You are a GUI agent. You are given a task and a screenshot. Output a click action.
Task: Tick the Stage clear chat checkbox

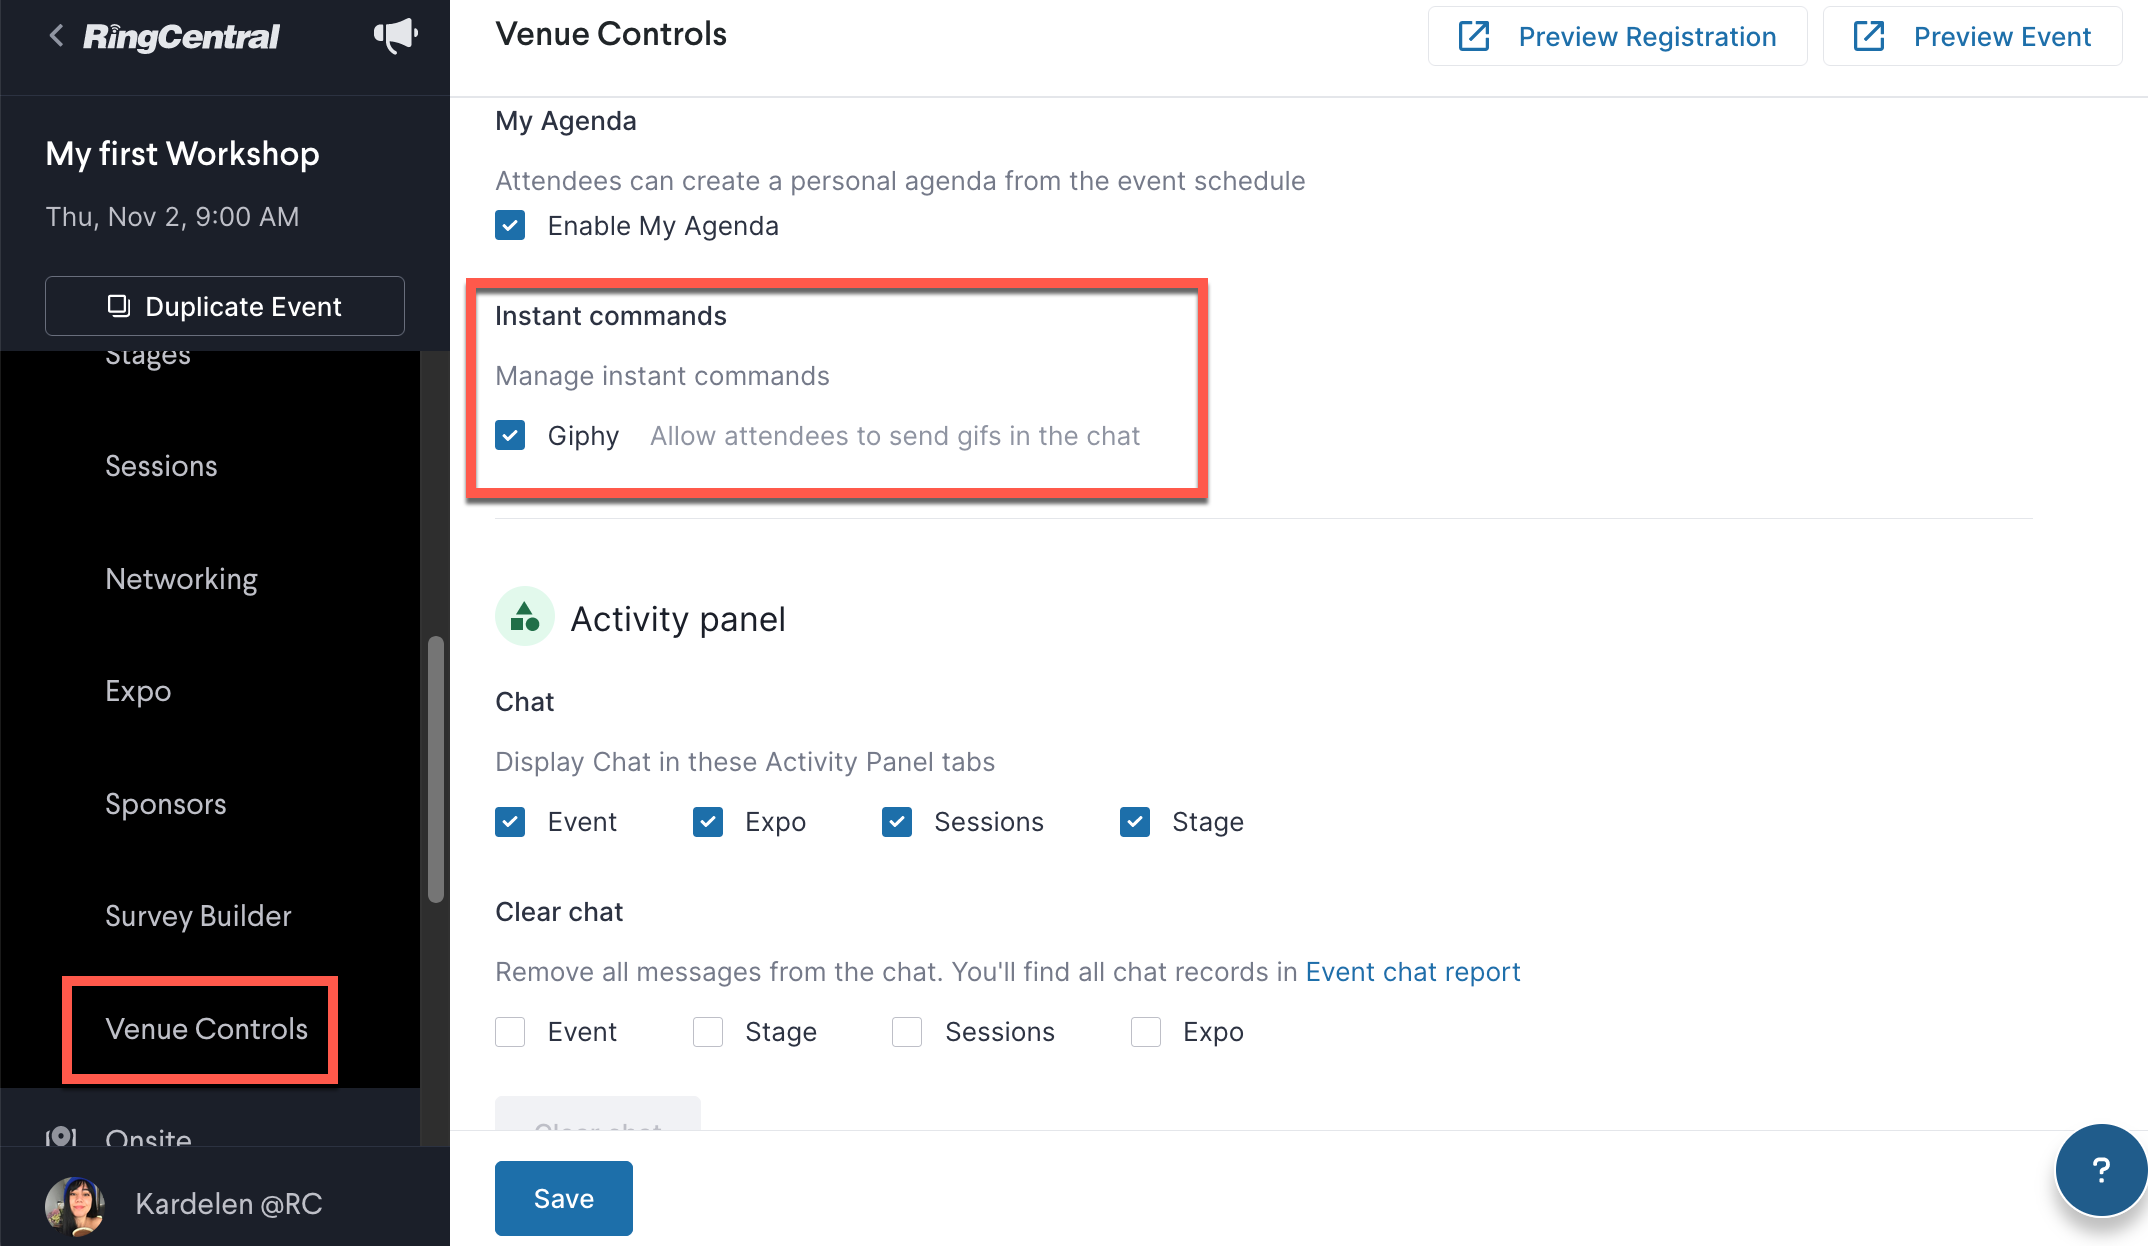(708, 1032)
